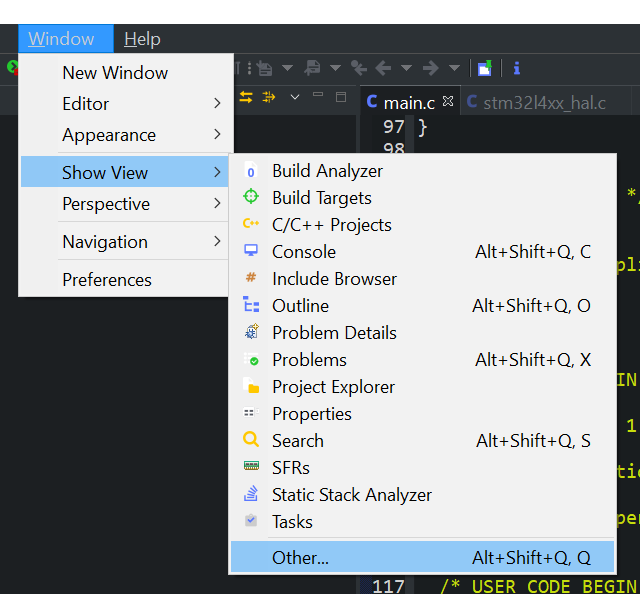Click the Build Targets label
Viewport: 640px width, 594px height.
pyautogui.click(x=322, y=198)
